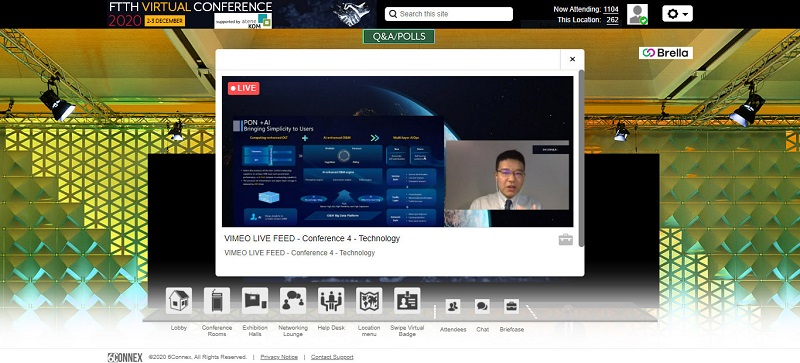Follow the Privacy Notice link
This screenshot has height=363, width=800.
point(279,357)
